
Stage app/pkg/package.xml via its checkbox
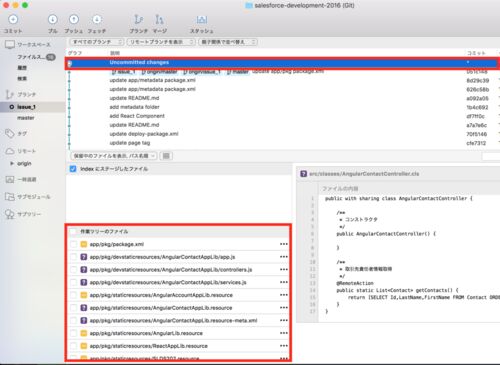click(x=73, y=244)
